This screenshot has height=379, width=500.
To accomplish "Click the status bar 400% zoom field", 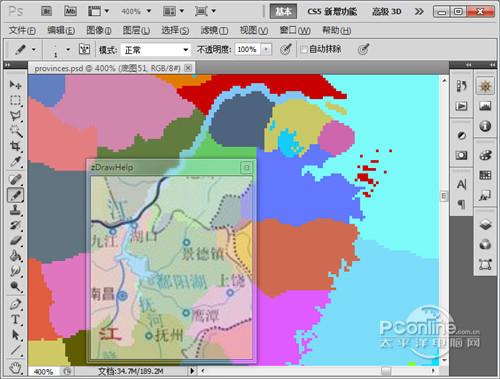I will click(x=43, y=371).
